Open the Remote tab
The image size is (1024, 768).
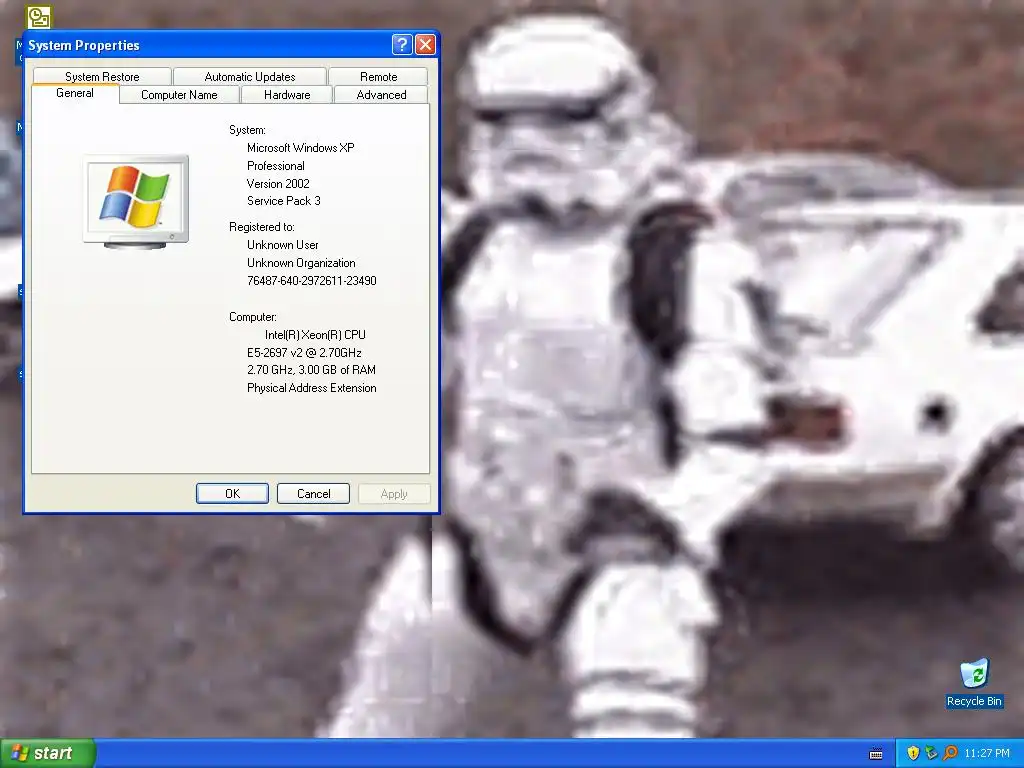pyautogui.click(x=378, y=76)
